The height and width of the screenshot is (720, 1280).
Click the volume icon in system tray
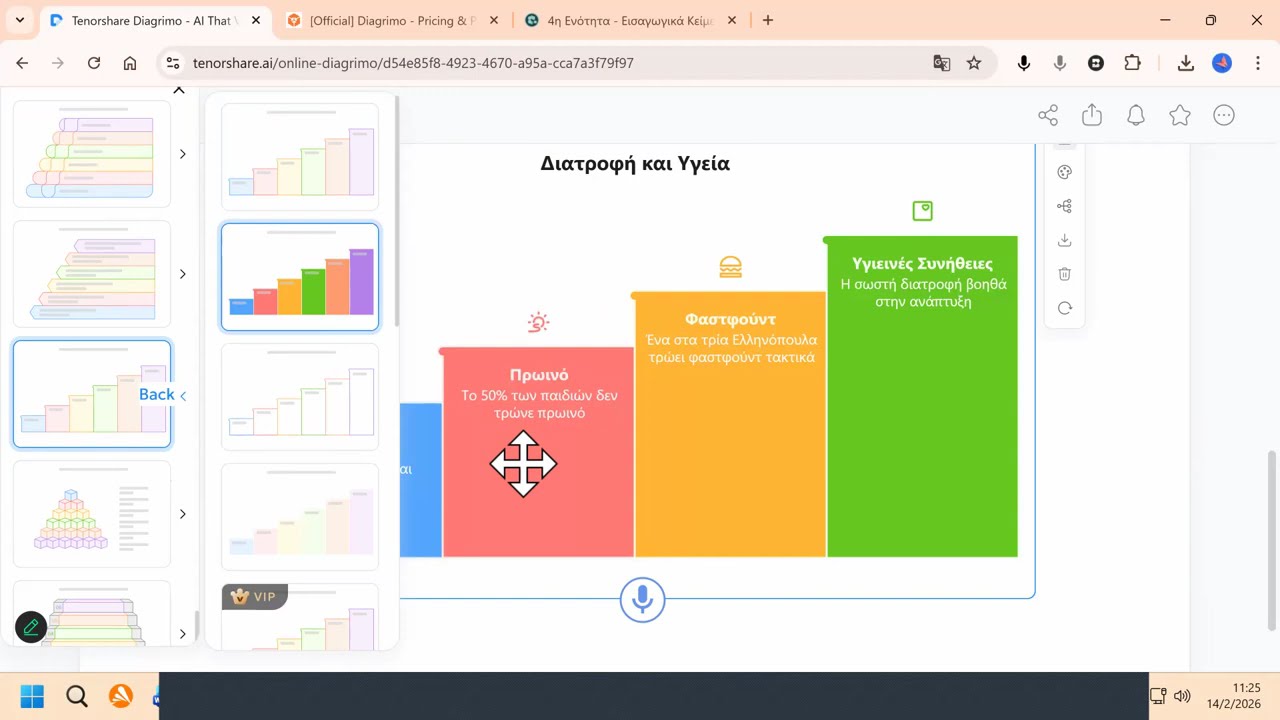1182,696
